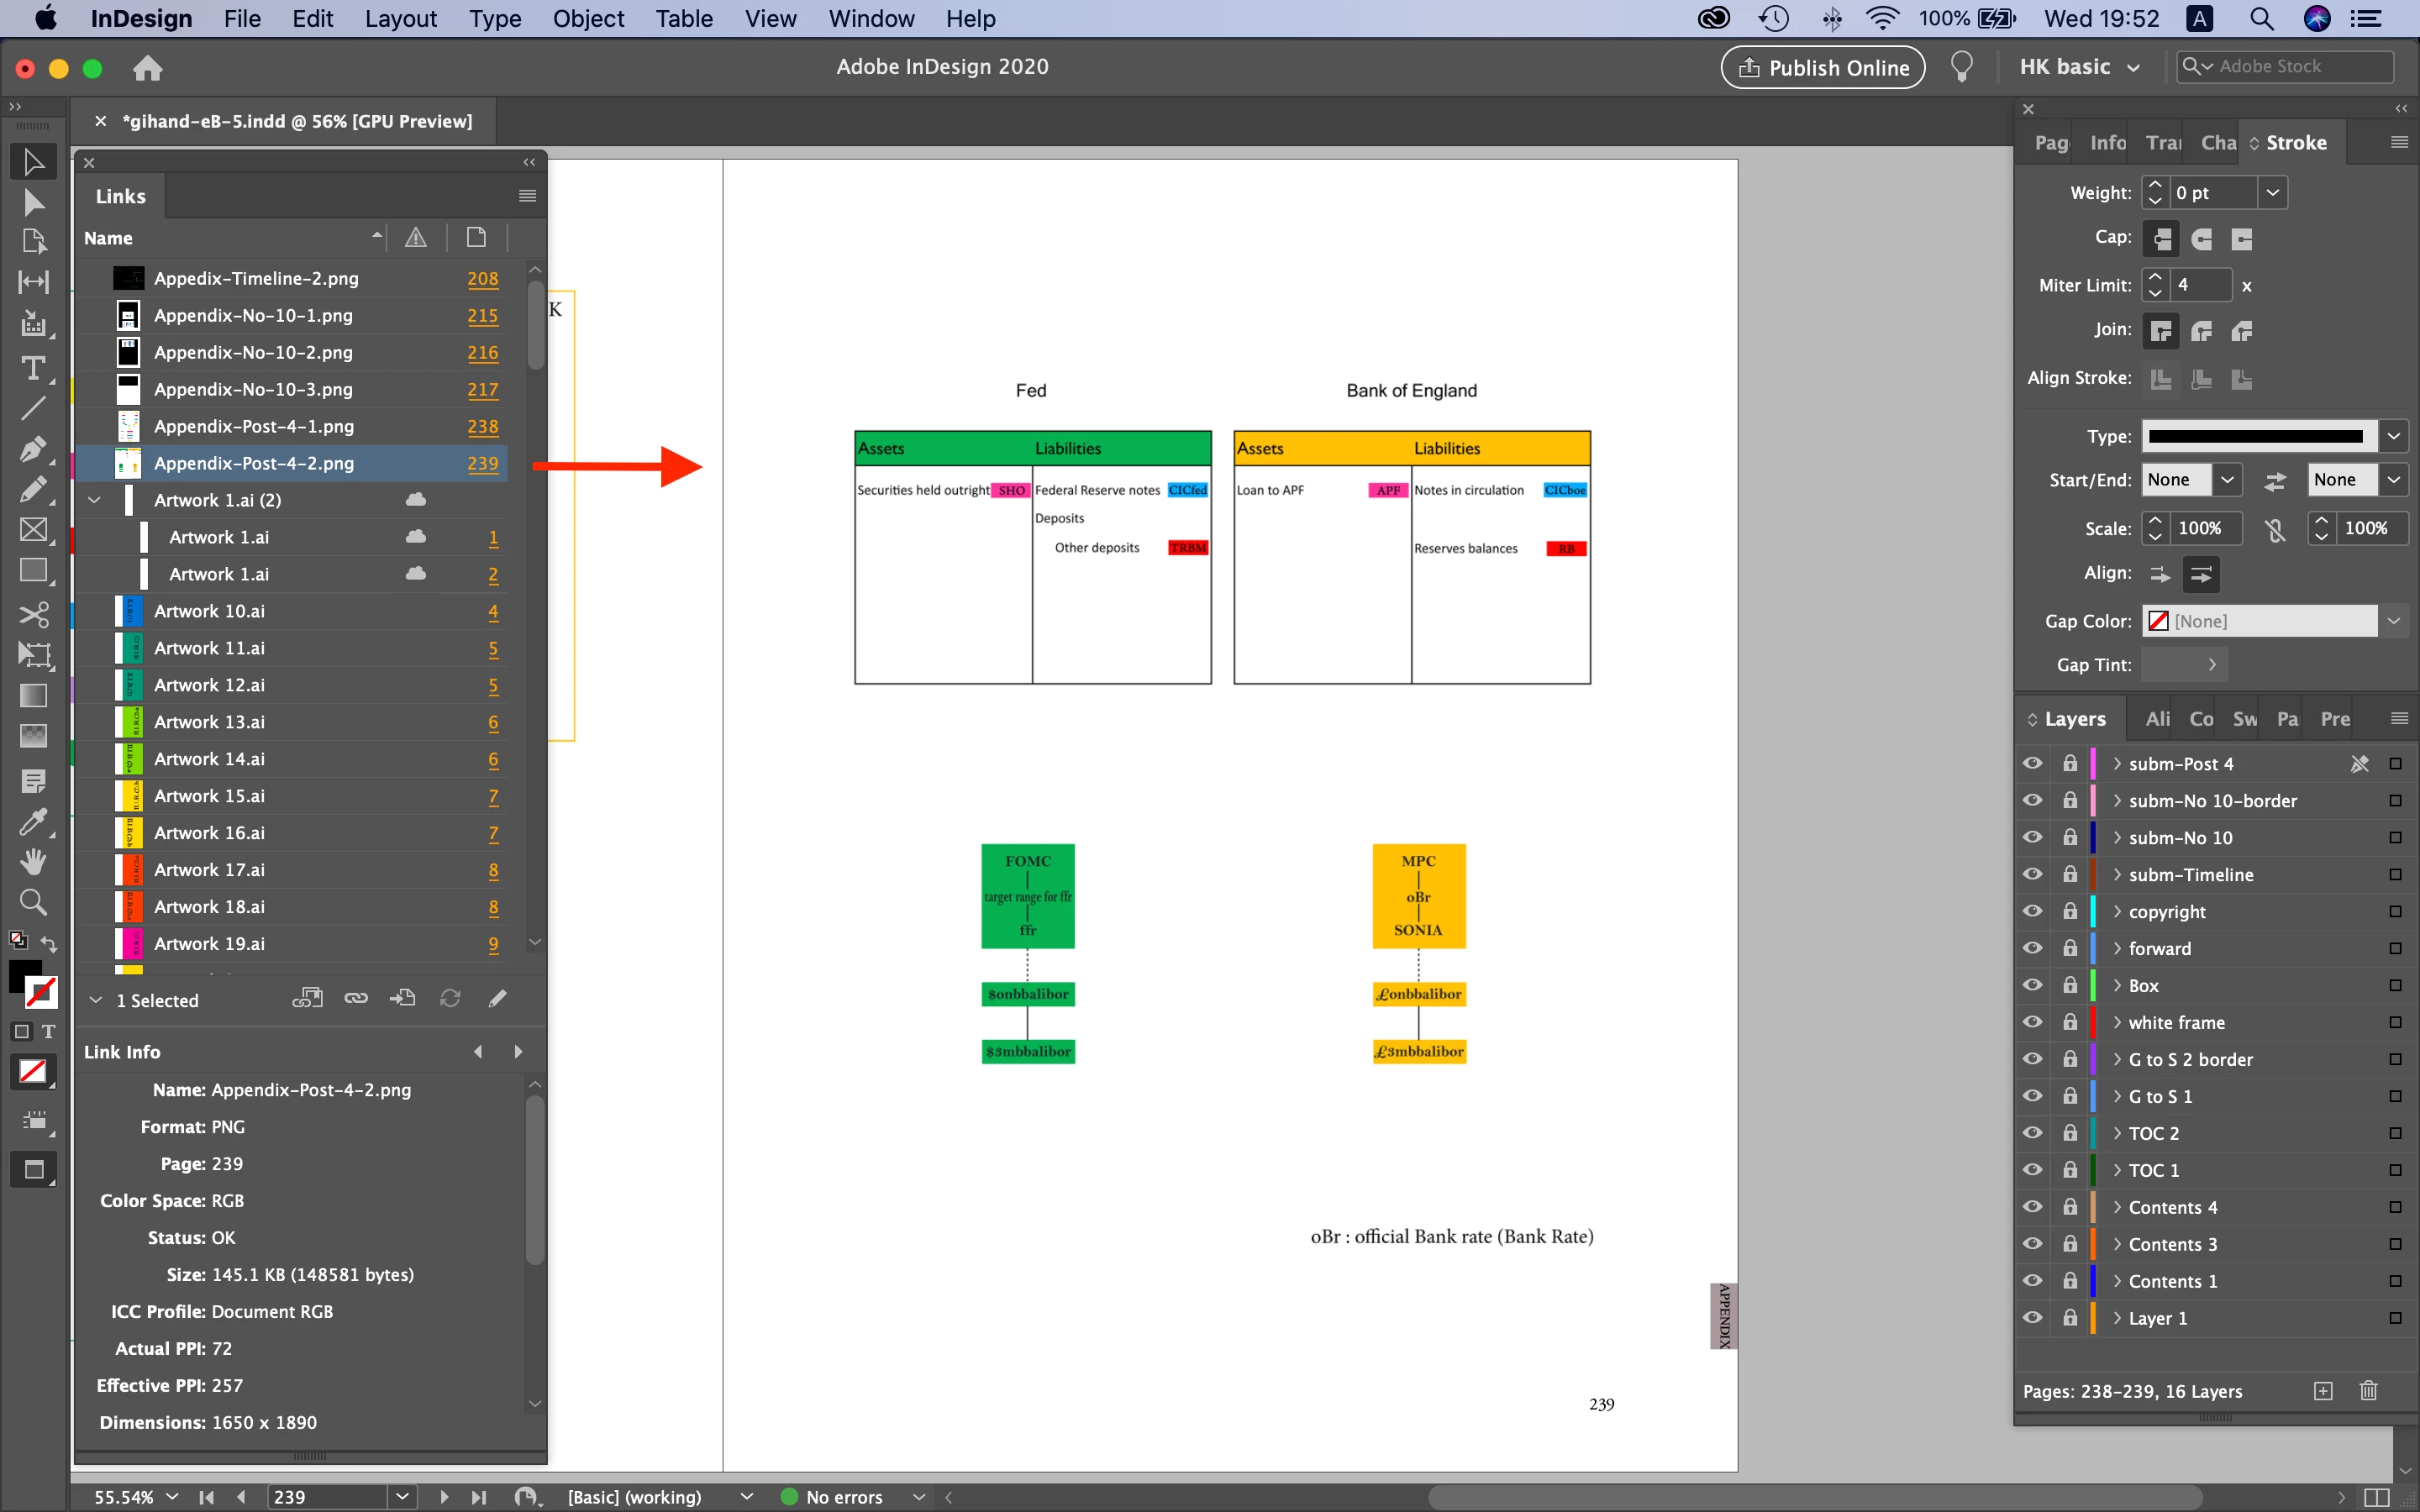
Task: Select the Scissors tool in toolbar
Action: tap(33, 613)
